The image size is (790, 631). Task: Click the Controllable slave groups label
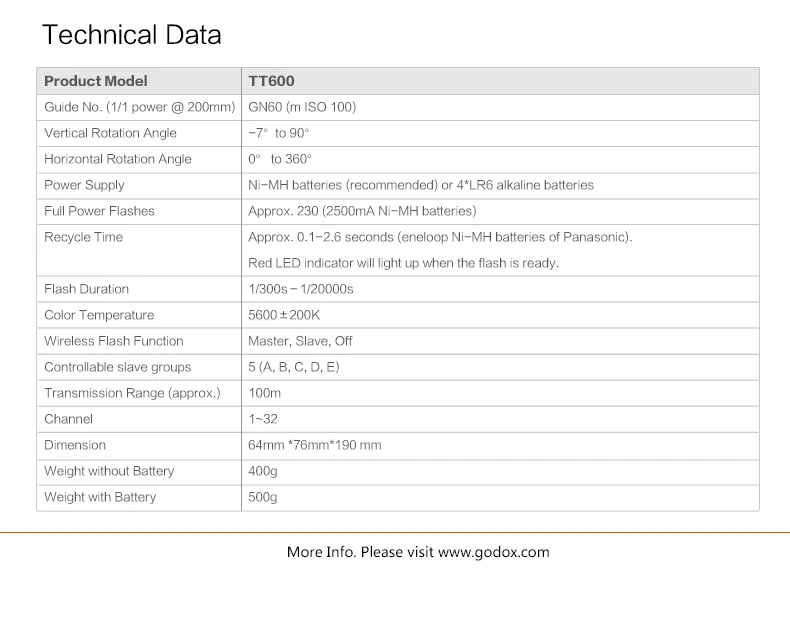coord(117,367)
